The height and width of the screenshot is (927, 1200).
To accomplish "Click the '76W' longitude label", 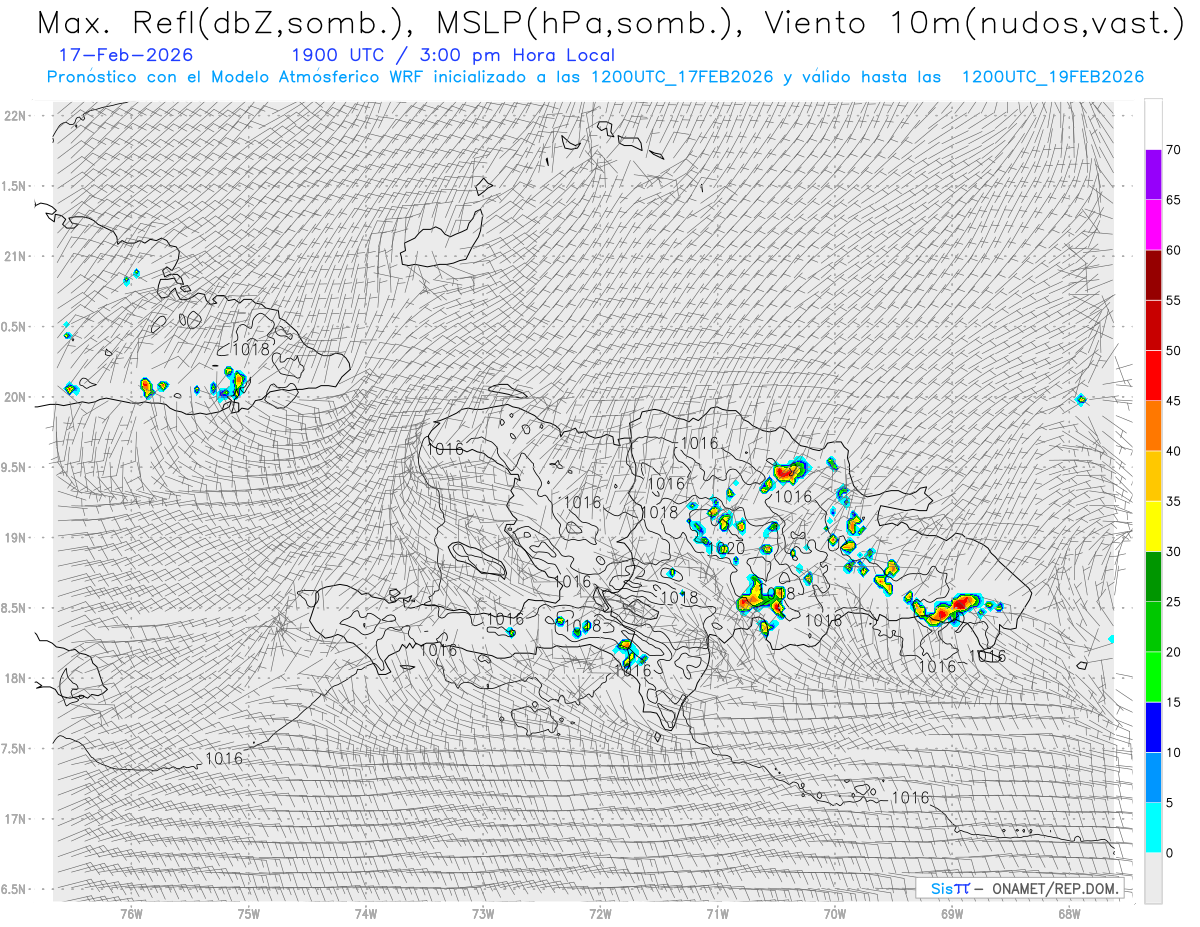I will pos(132,913).
